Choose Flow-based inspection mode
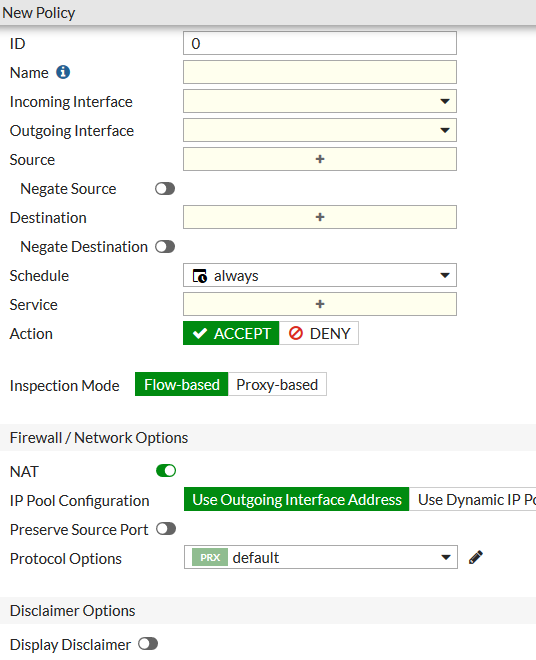 pos(181,384)
